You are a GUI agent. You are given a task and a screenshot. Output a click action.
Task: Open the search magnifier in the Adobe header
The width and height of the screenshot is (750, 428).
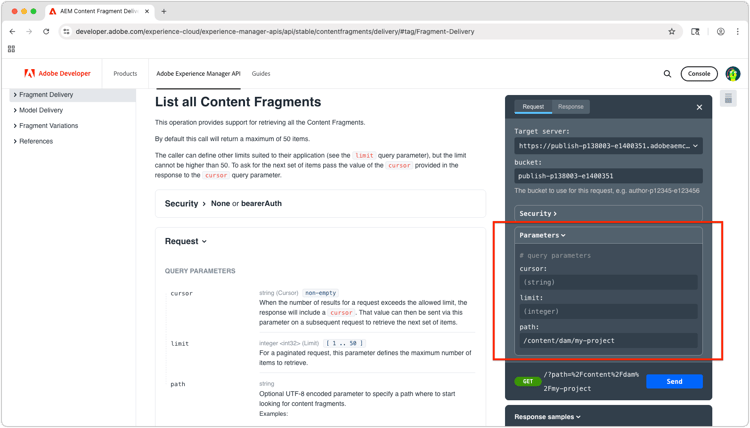click(x=667, y=74)
